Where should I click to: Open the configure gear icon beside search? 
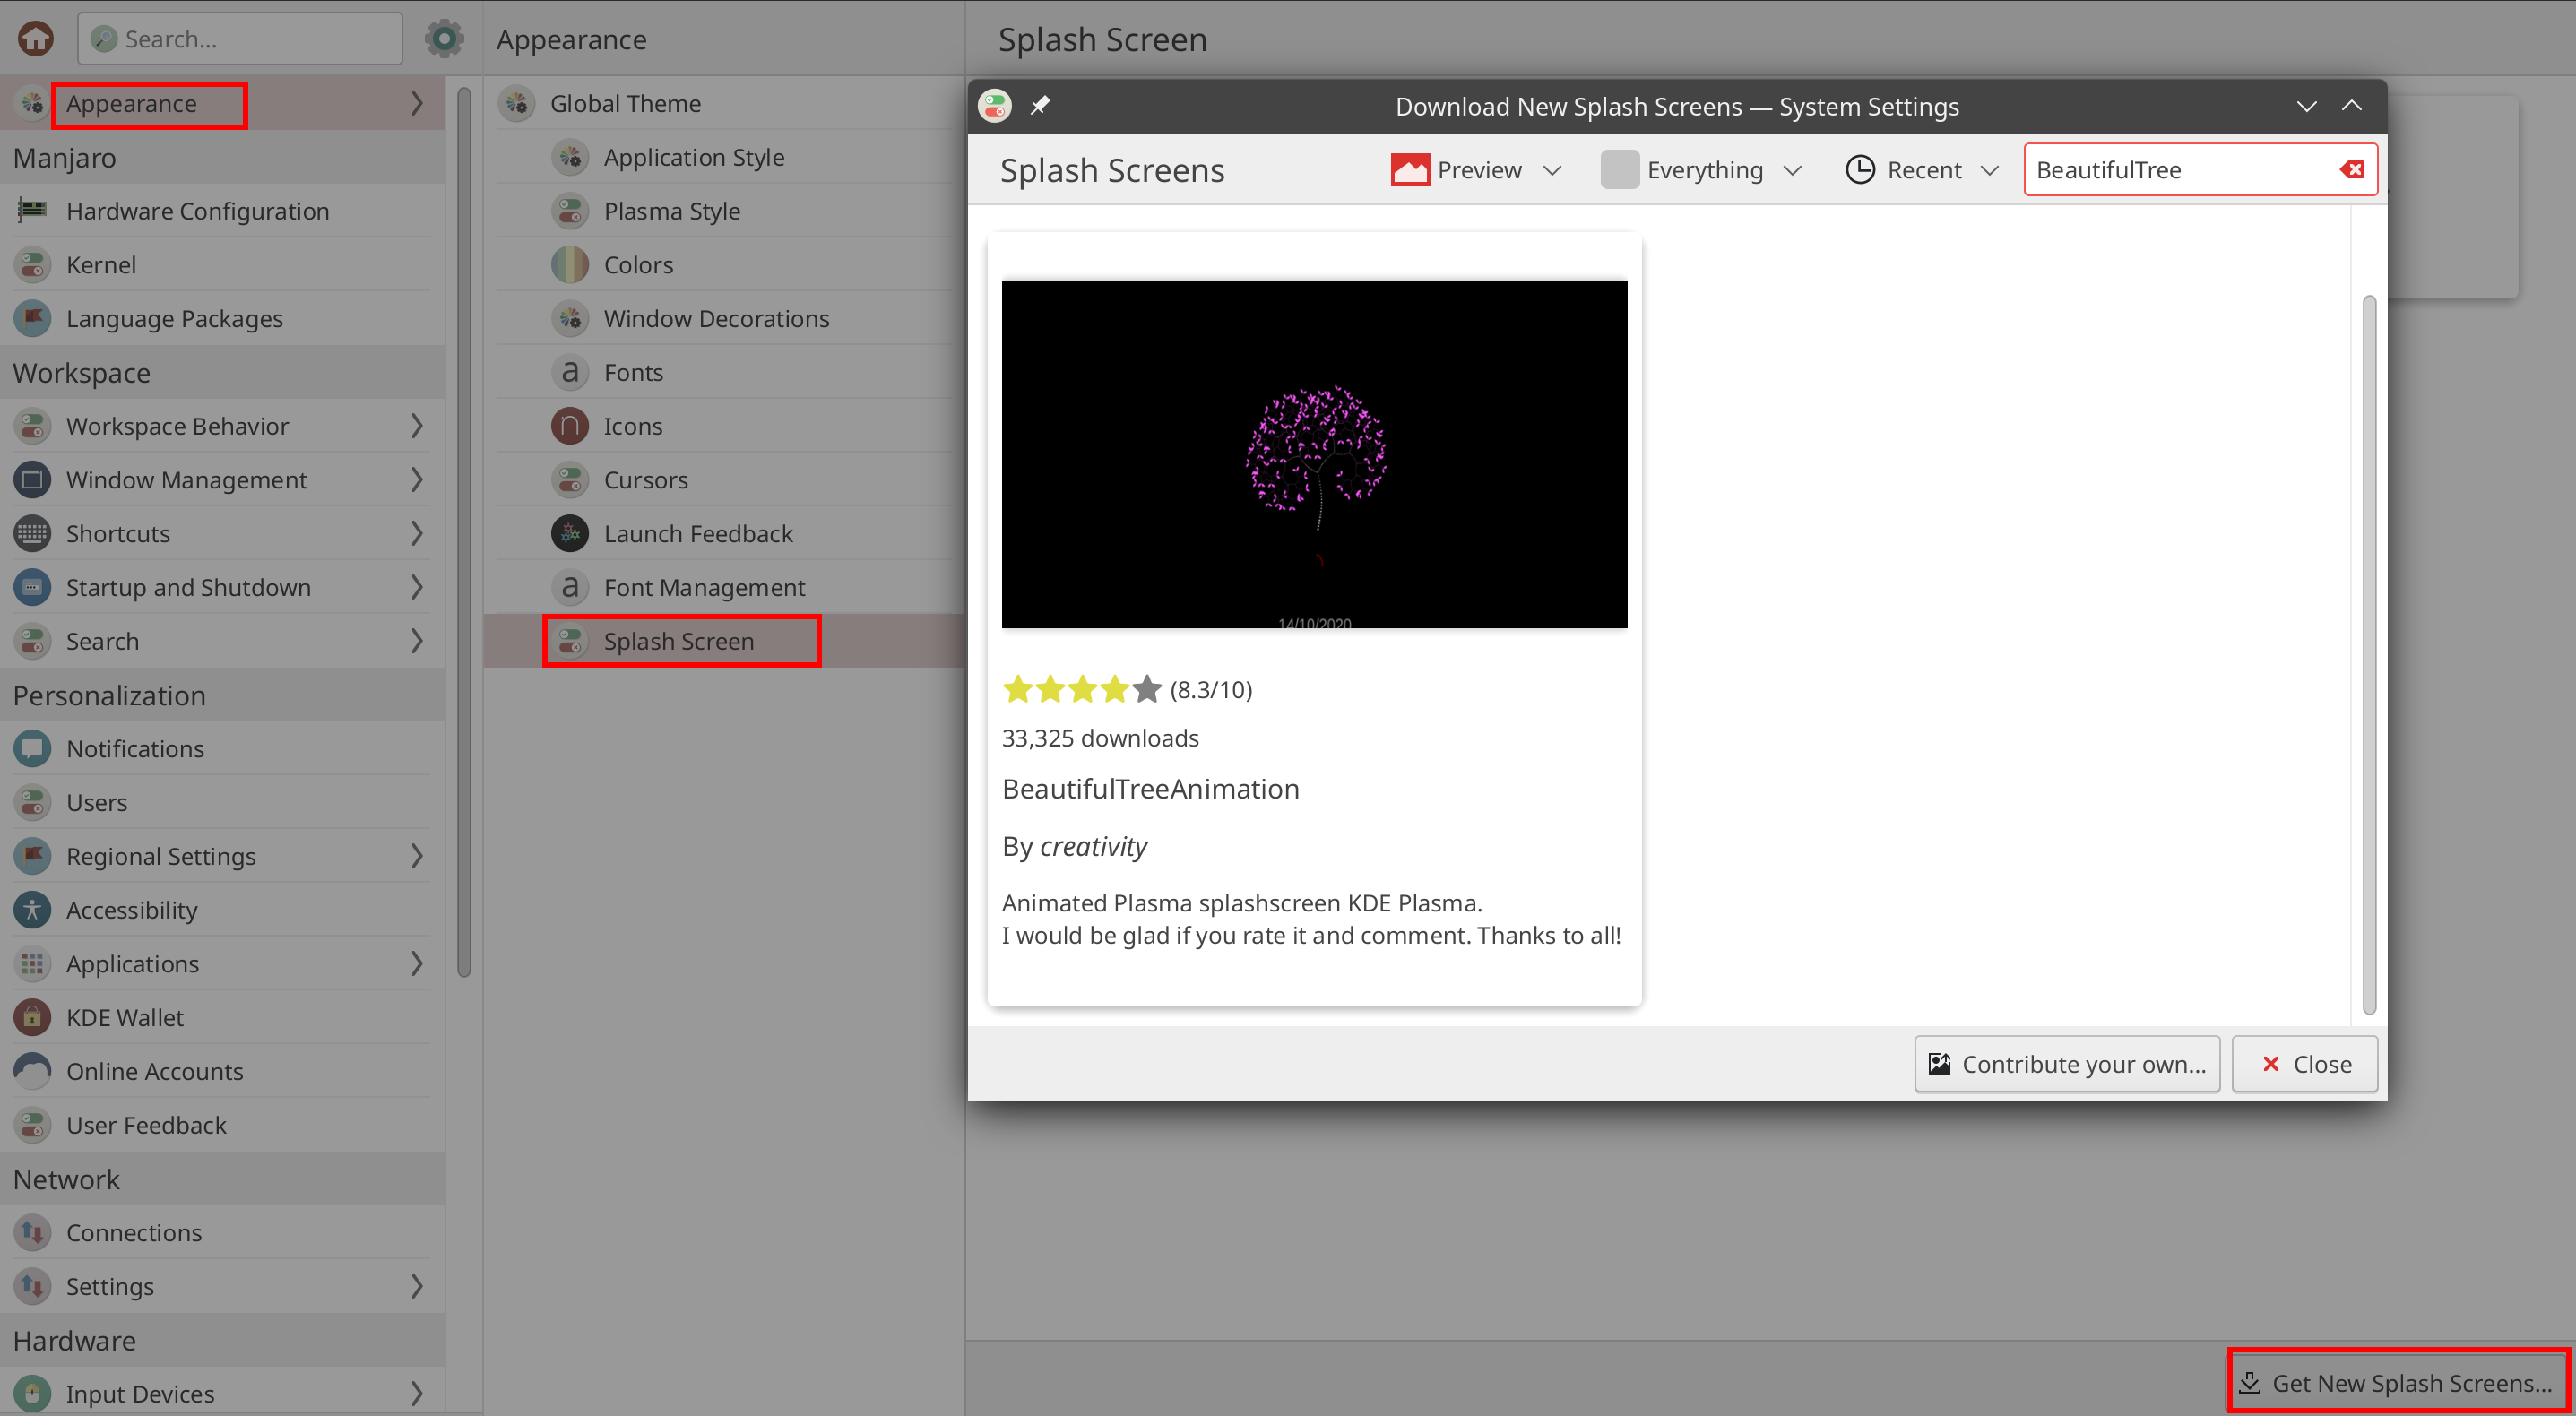point(443,39)
